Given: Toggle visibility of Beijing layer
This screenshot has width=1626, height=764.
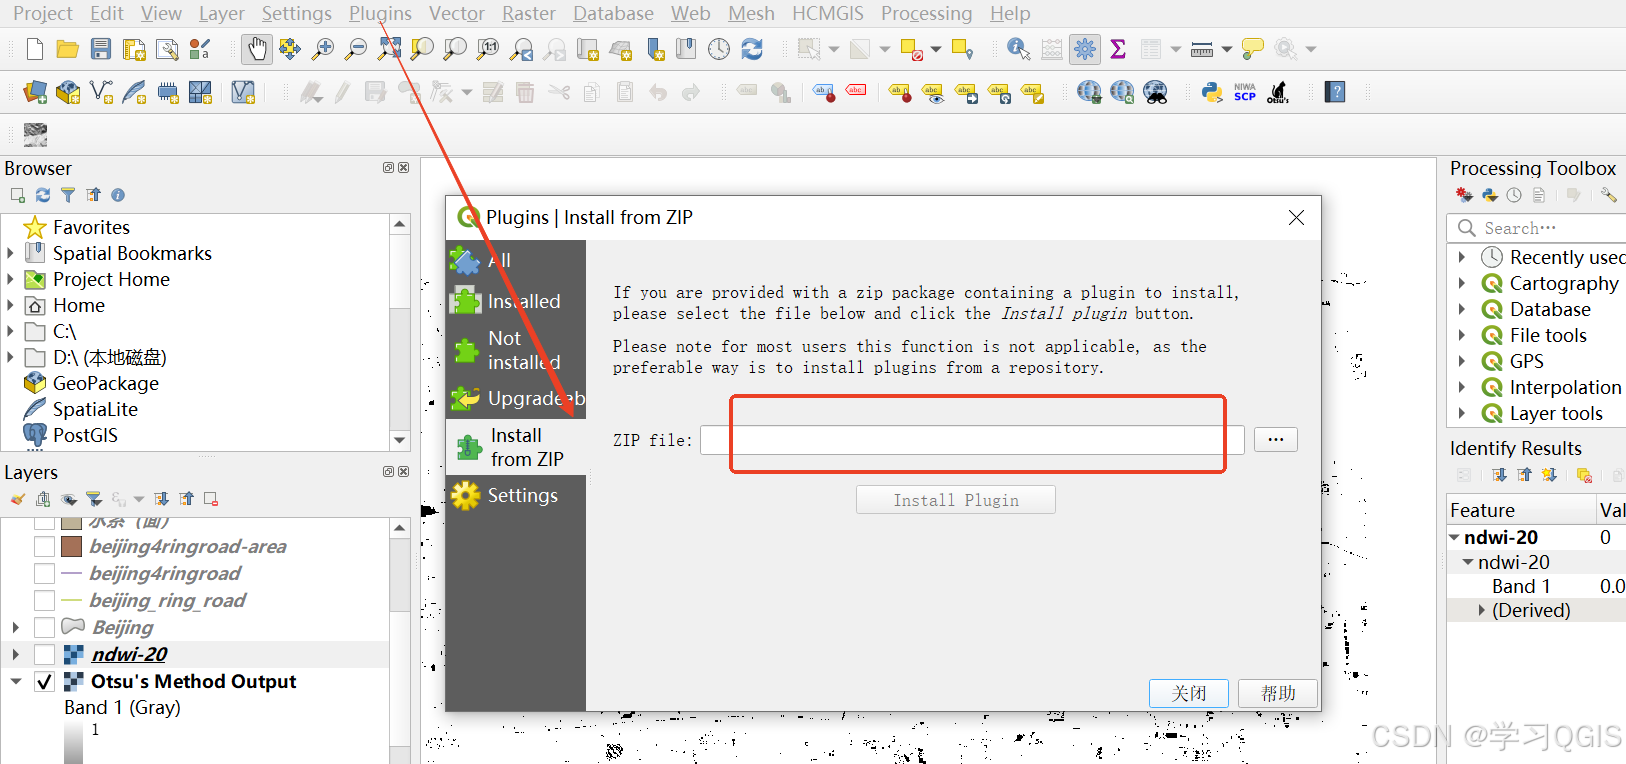Looking at the screenshot, I should [x=44, y=628].
